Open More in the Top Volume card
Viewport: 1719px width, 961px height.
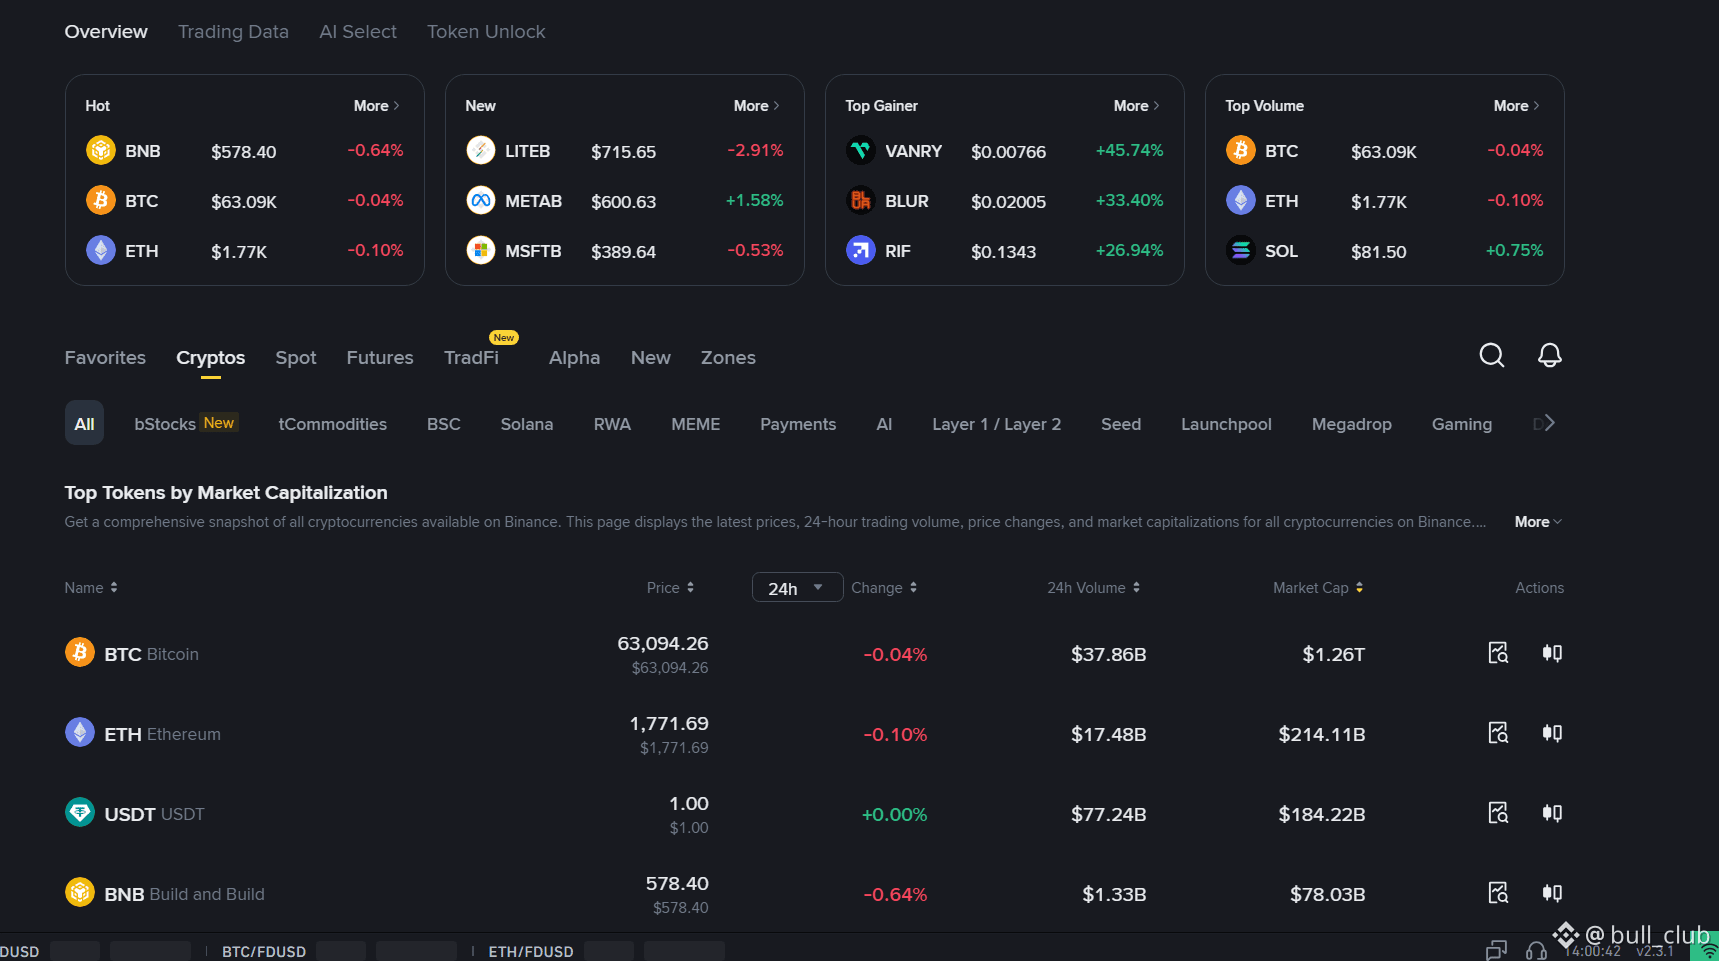coord(1517,106)
